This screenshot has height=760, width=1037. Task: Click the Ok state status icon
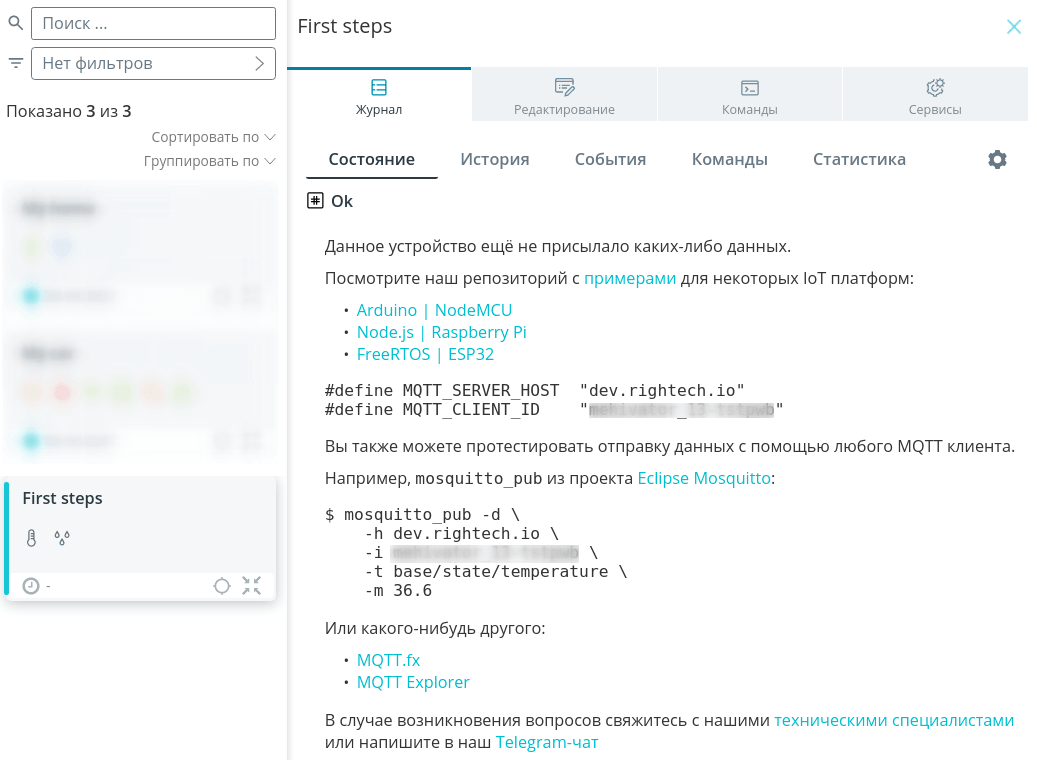point(315,200)
